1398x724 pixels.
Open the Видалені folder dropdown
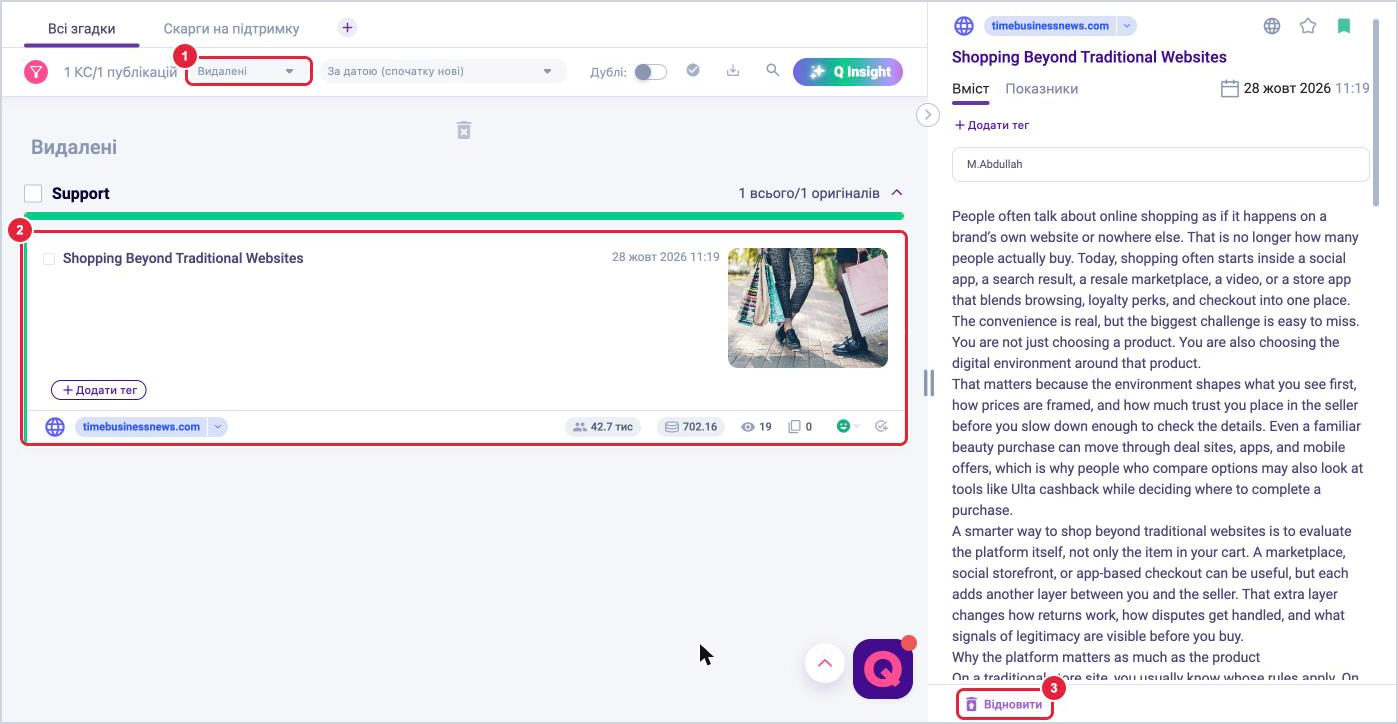tap(249, 71)
